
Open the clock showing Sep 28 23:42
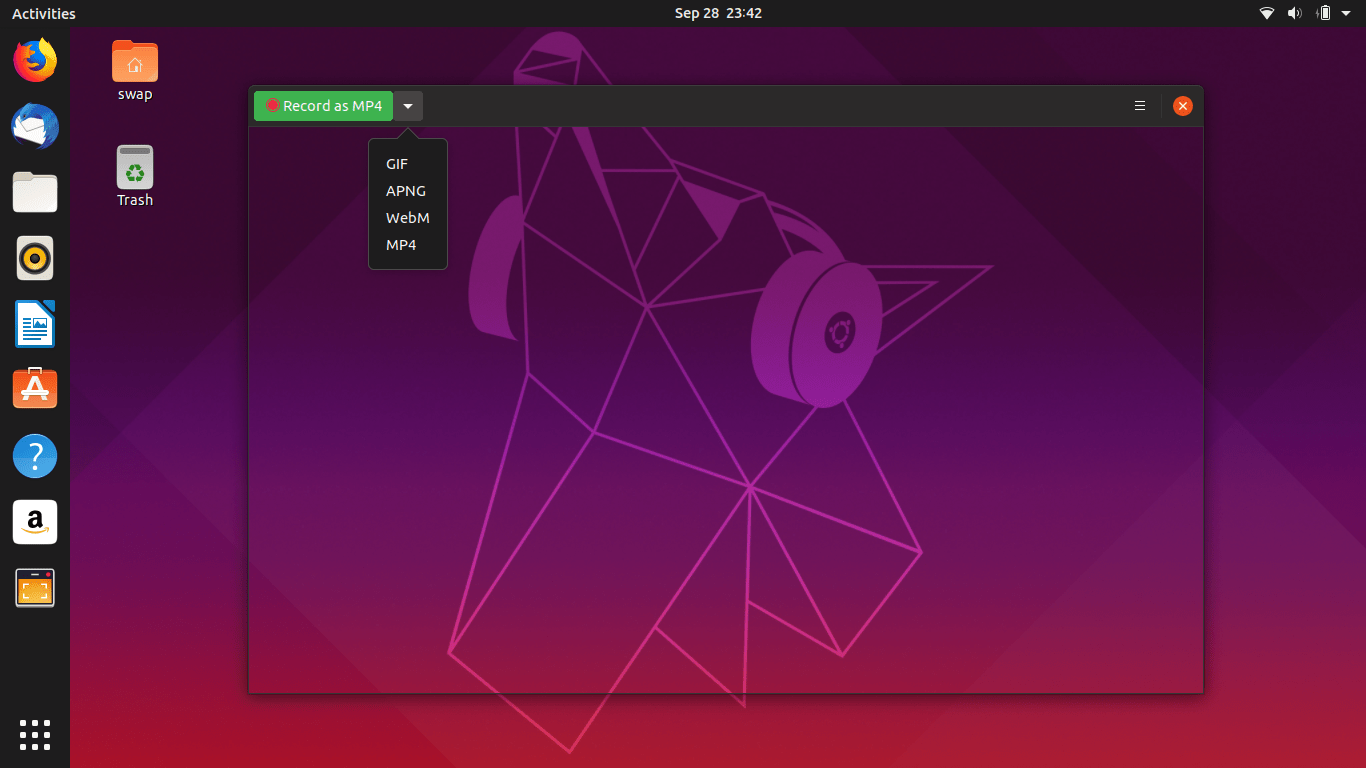(718, 13)
